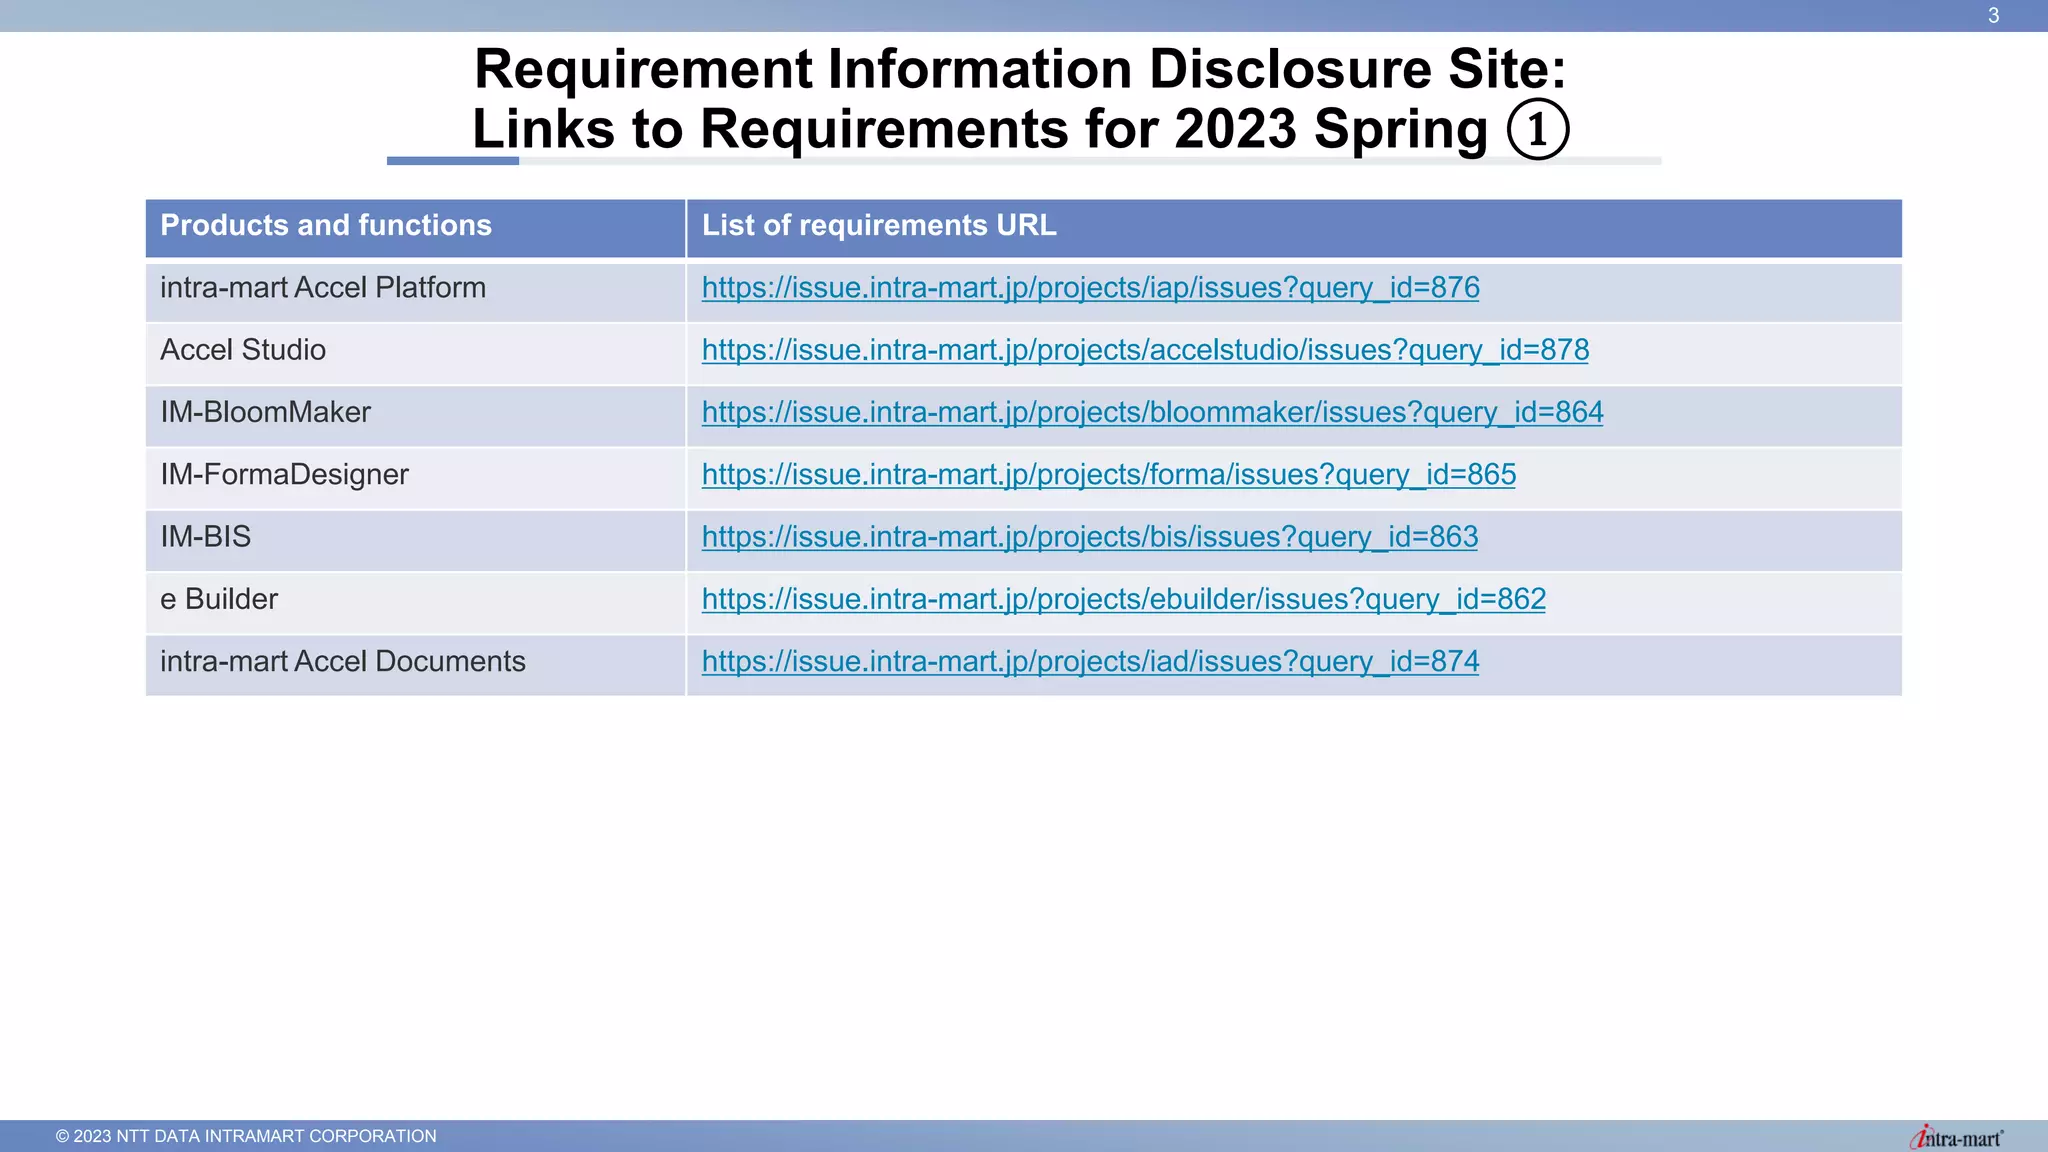Click the '© 2023 NTT DATA INTRAMART CORPORATION' footer
The height and width of the screenshot is (1152, 2048).
(x=246, y=1136)
